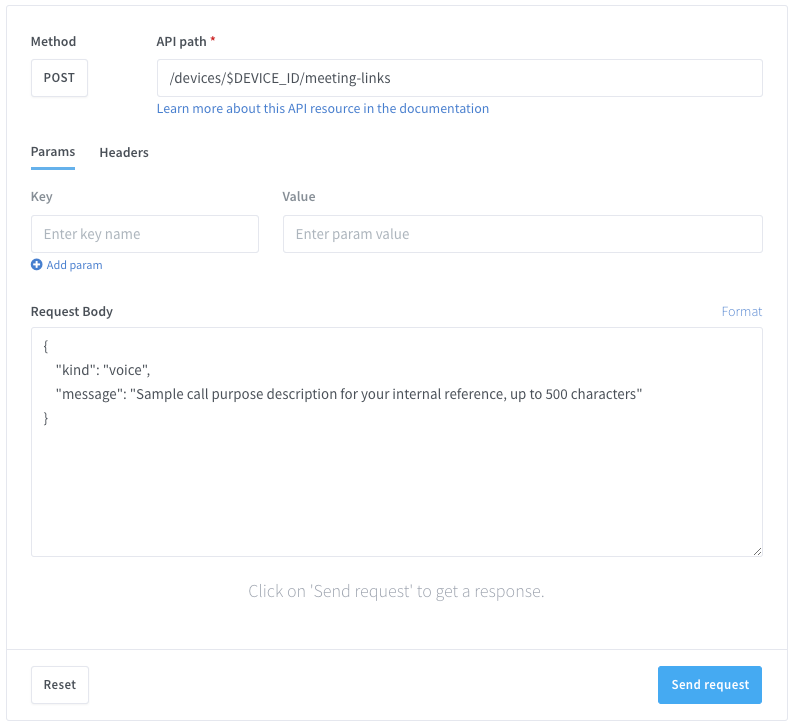The height and width of the screenshot is (728, 793).
Task: Place cursor on the "kind": "voice" line
Action: 103,370
